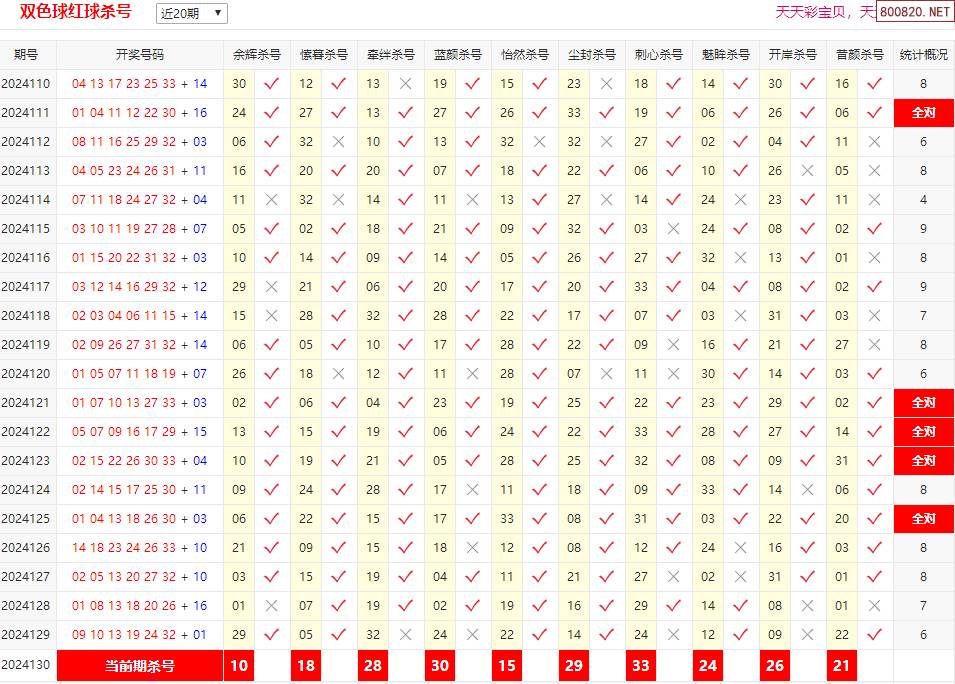Click the 牵绊杀号 column header
The image size is (955, 684).
391,55
